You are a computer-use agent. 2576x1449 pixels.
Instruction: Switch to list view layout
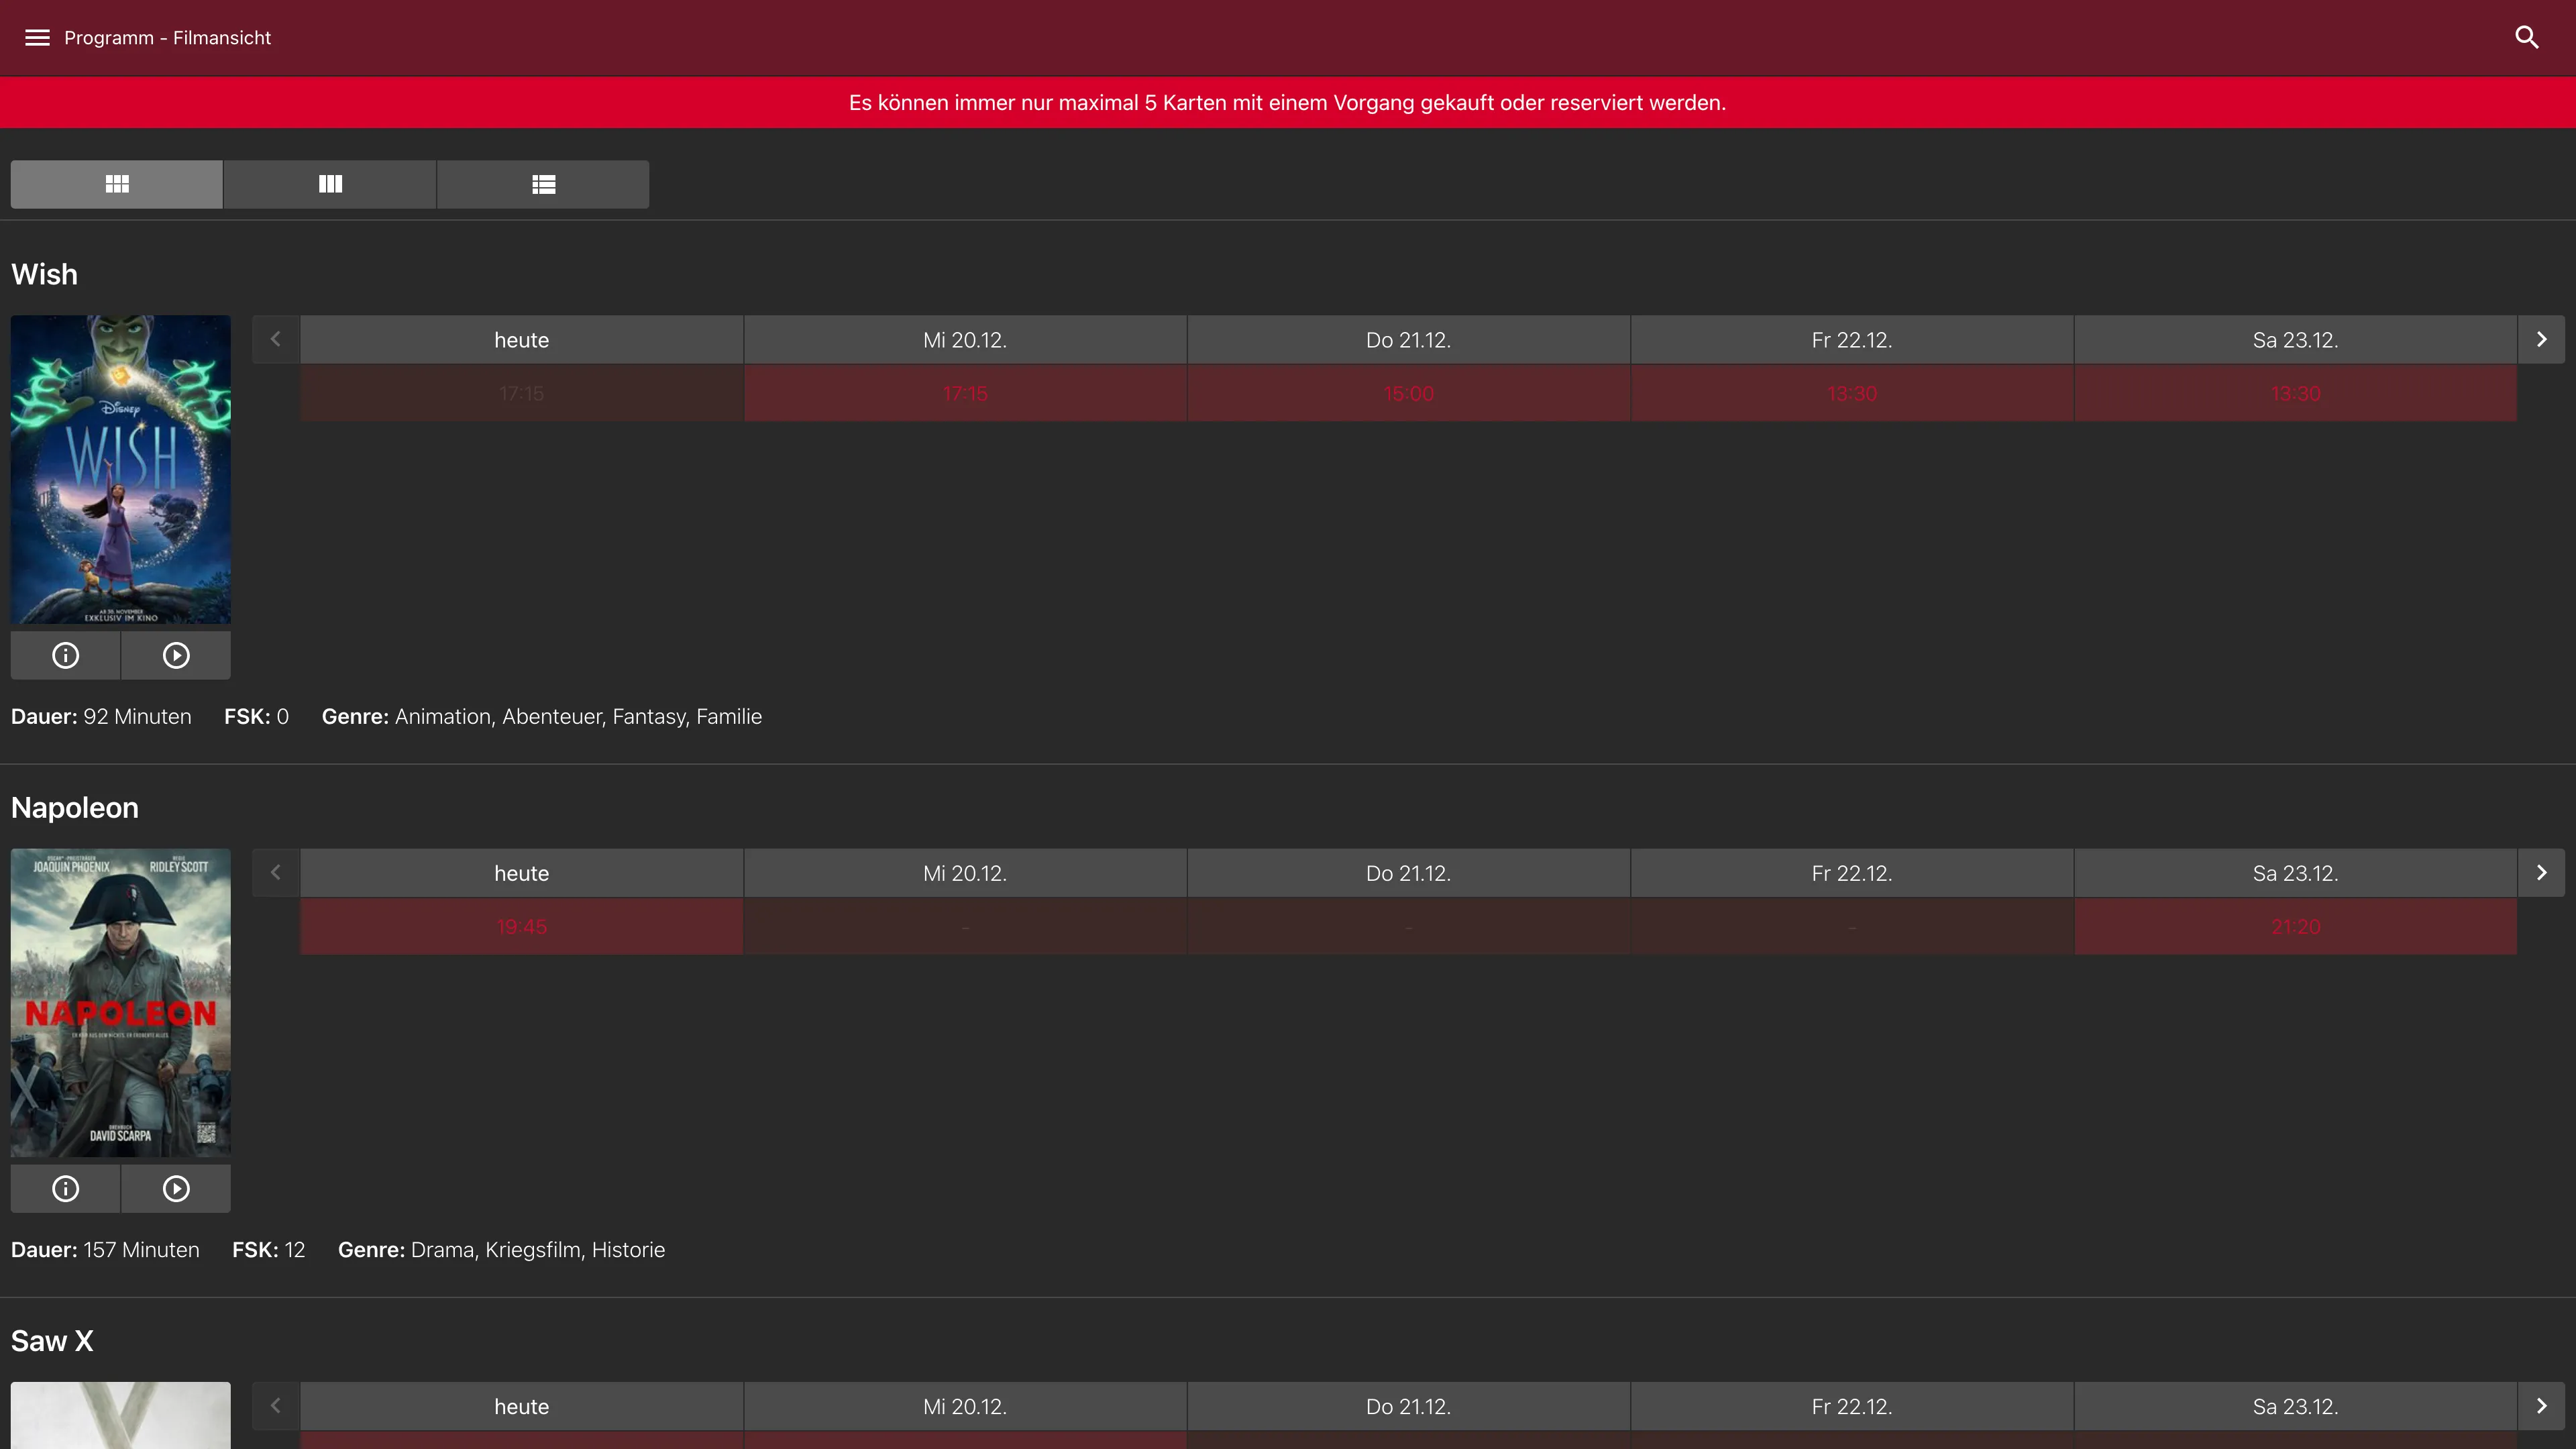[x=543, y=184]
